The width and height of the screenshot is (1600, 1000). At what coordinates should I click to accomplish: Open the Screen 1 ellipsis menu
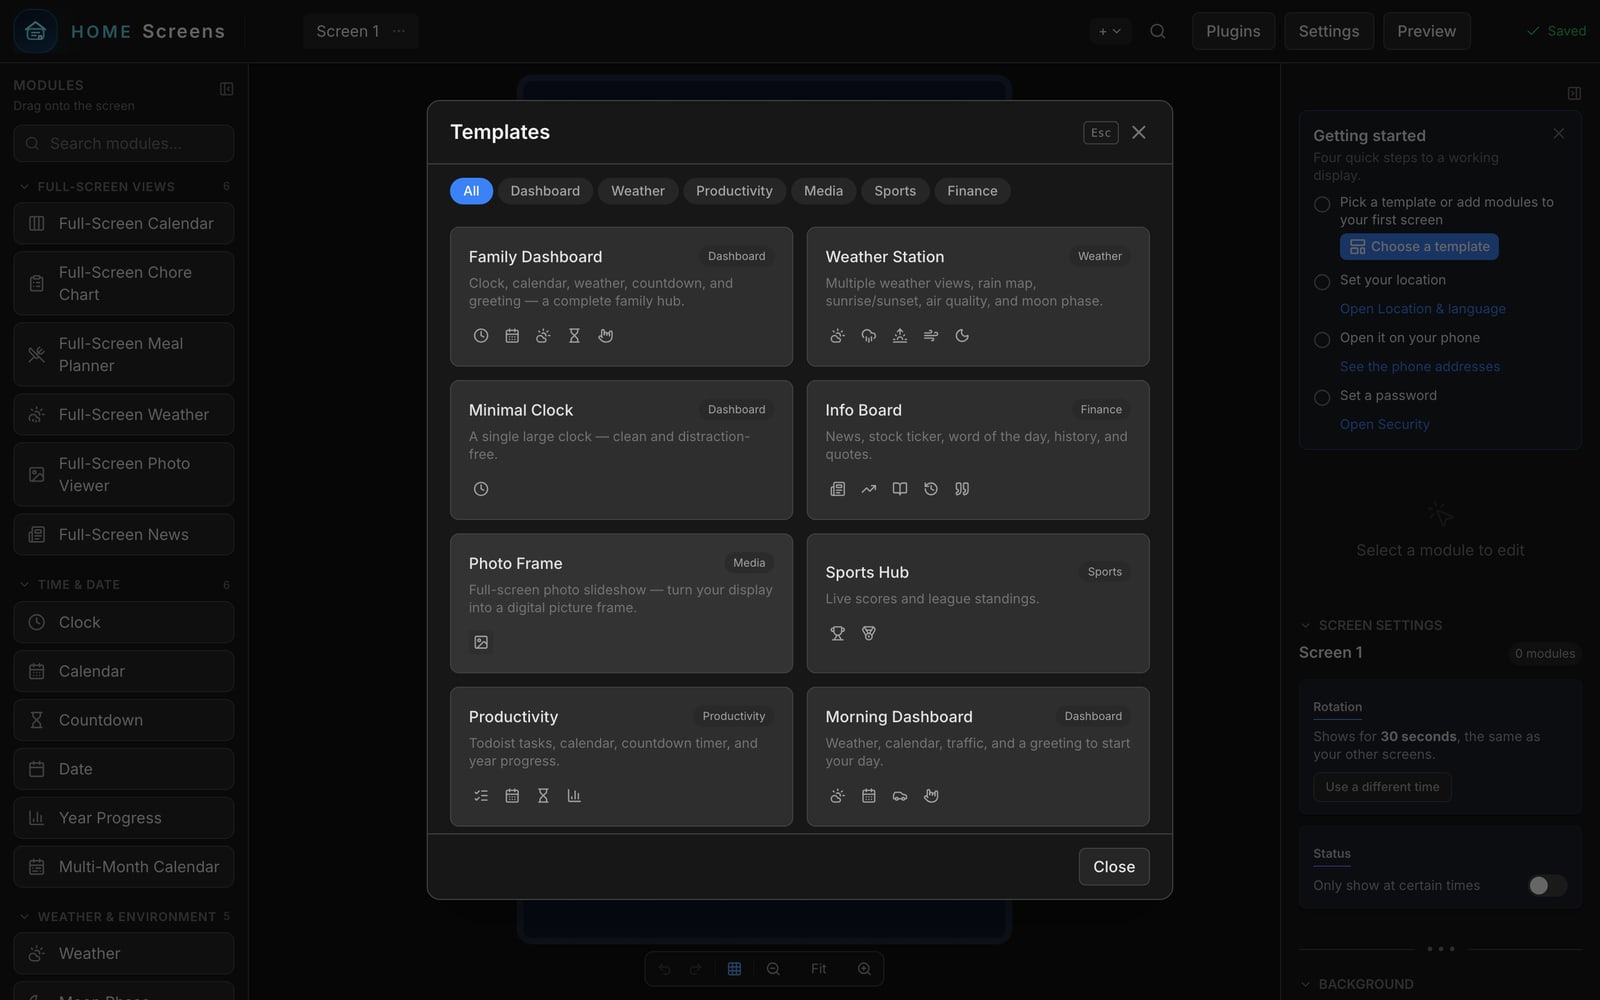pyautogui.click(x=399, y=31)
